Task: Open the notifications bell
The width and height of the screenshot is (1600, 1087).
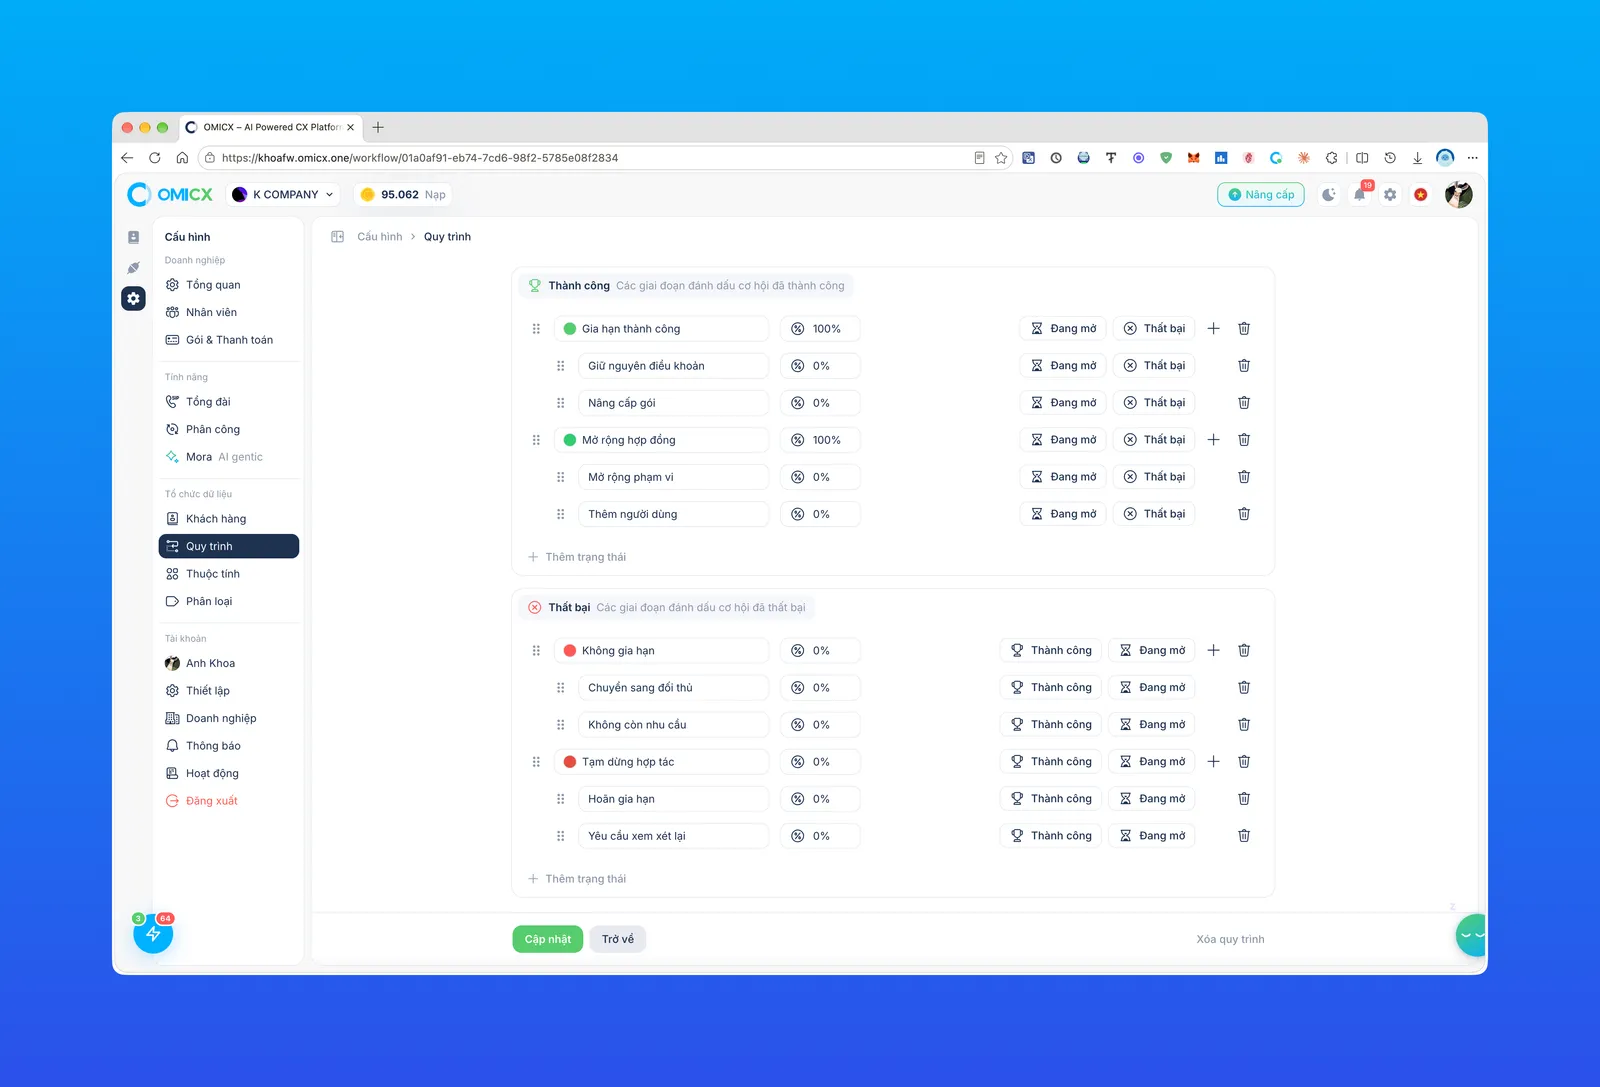Action: (1360, 195)
